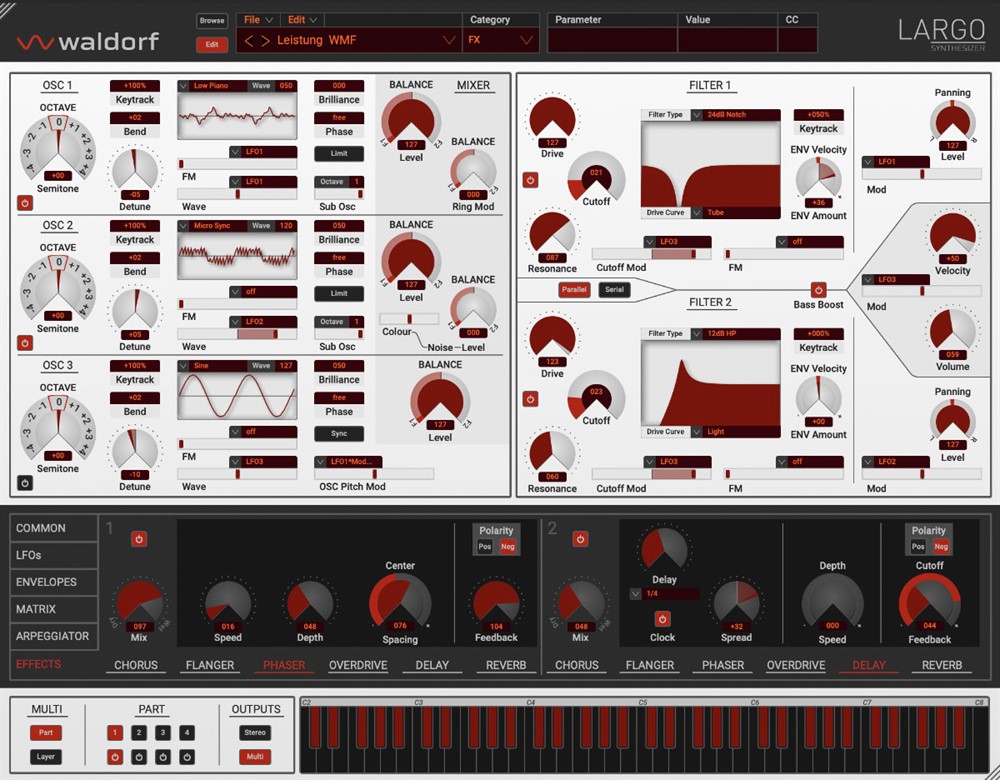Toggle OSC 1 power button

[25, 202]
